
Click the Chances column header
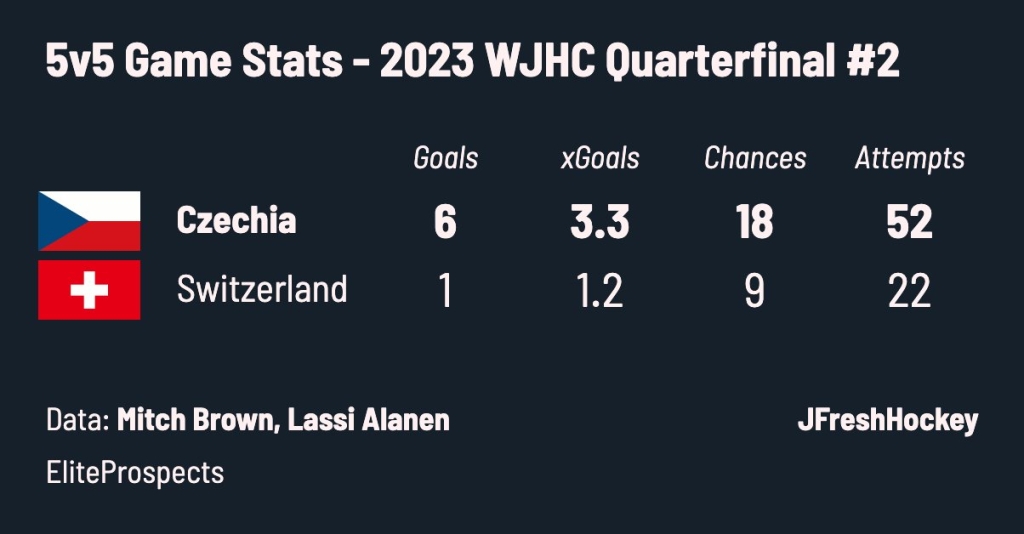(755, 158)
